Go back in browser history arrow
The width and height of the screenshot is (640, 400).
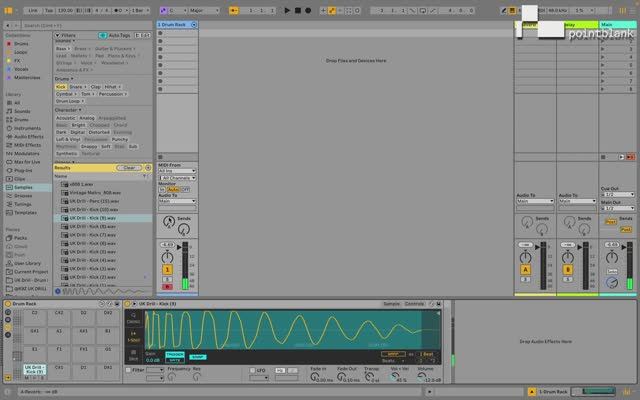[x=7, y=25]
